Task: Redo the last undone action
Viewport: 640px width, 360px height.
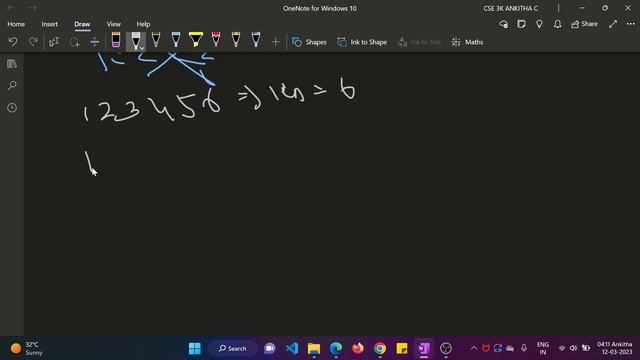Action: pos(33,42)
